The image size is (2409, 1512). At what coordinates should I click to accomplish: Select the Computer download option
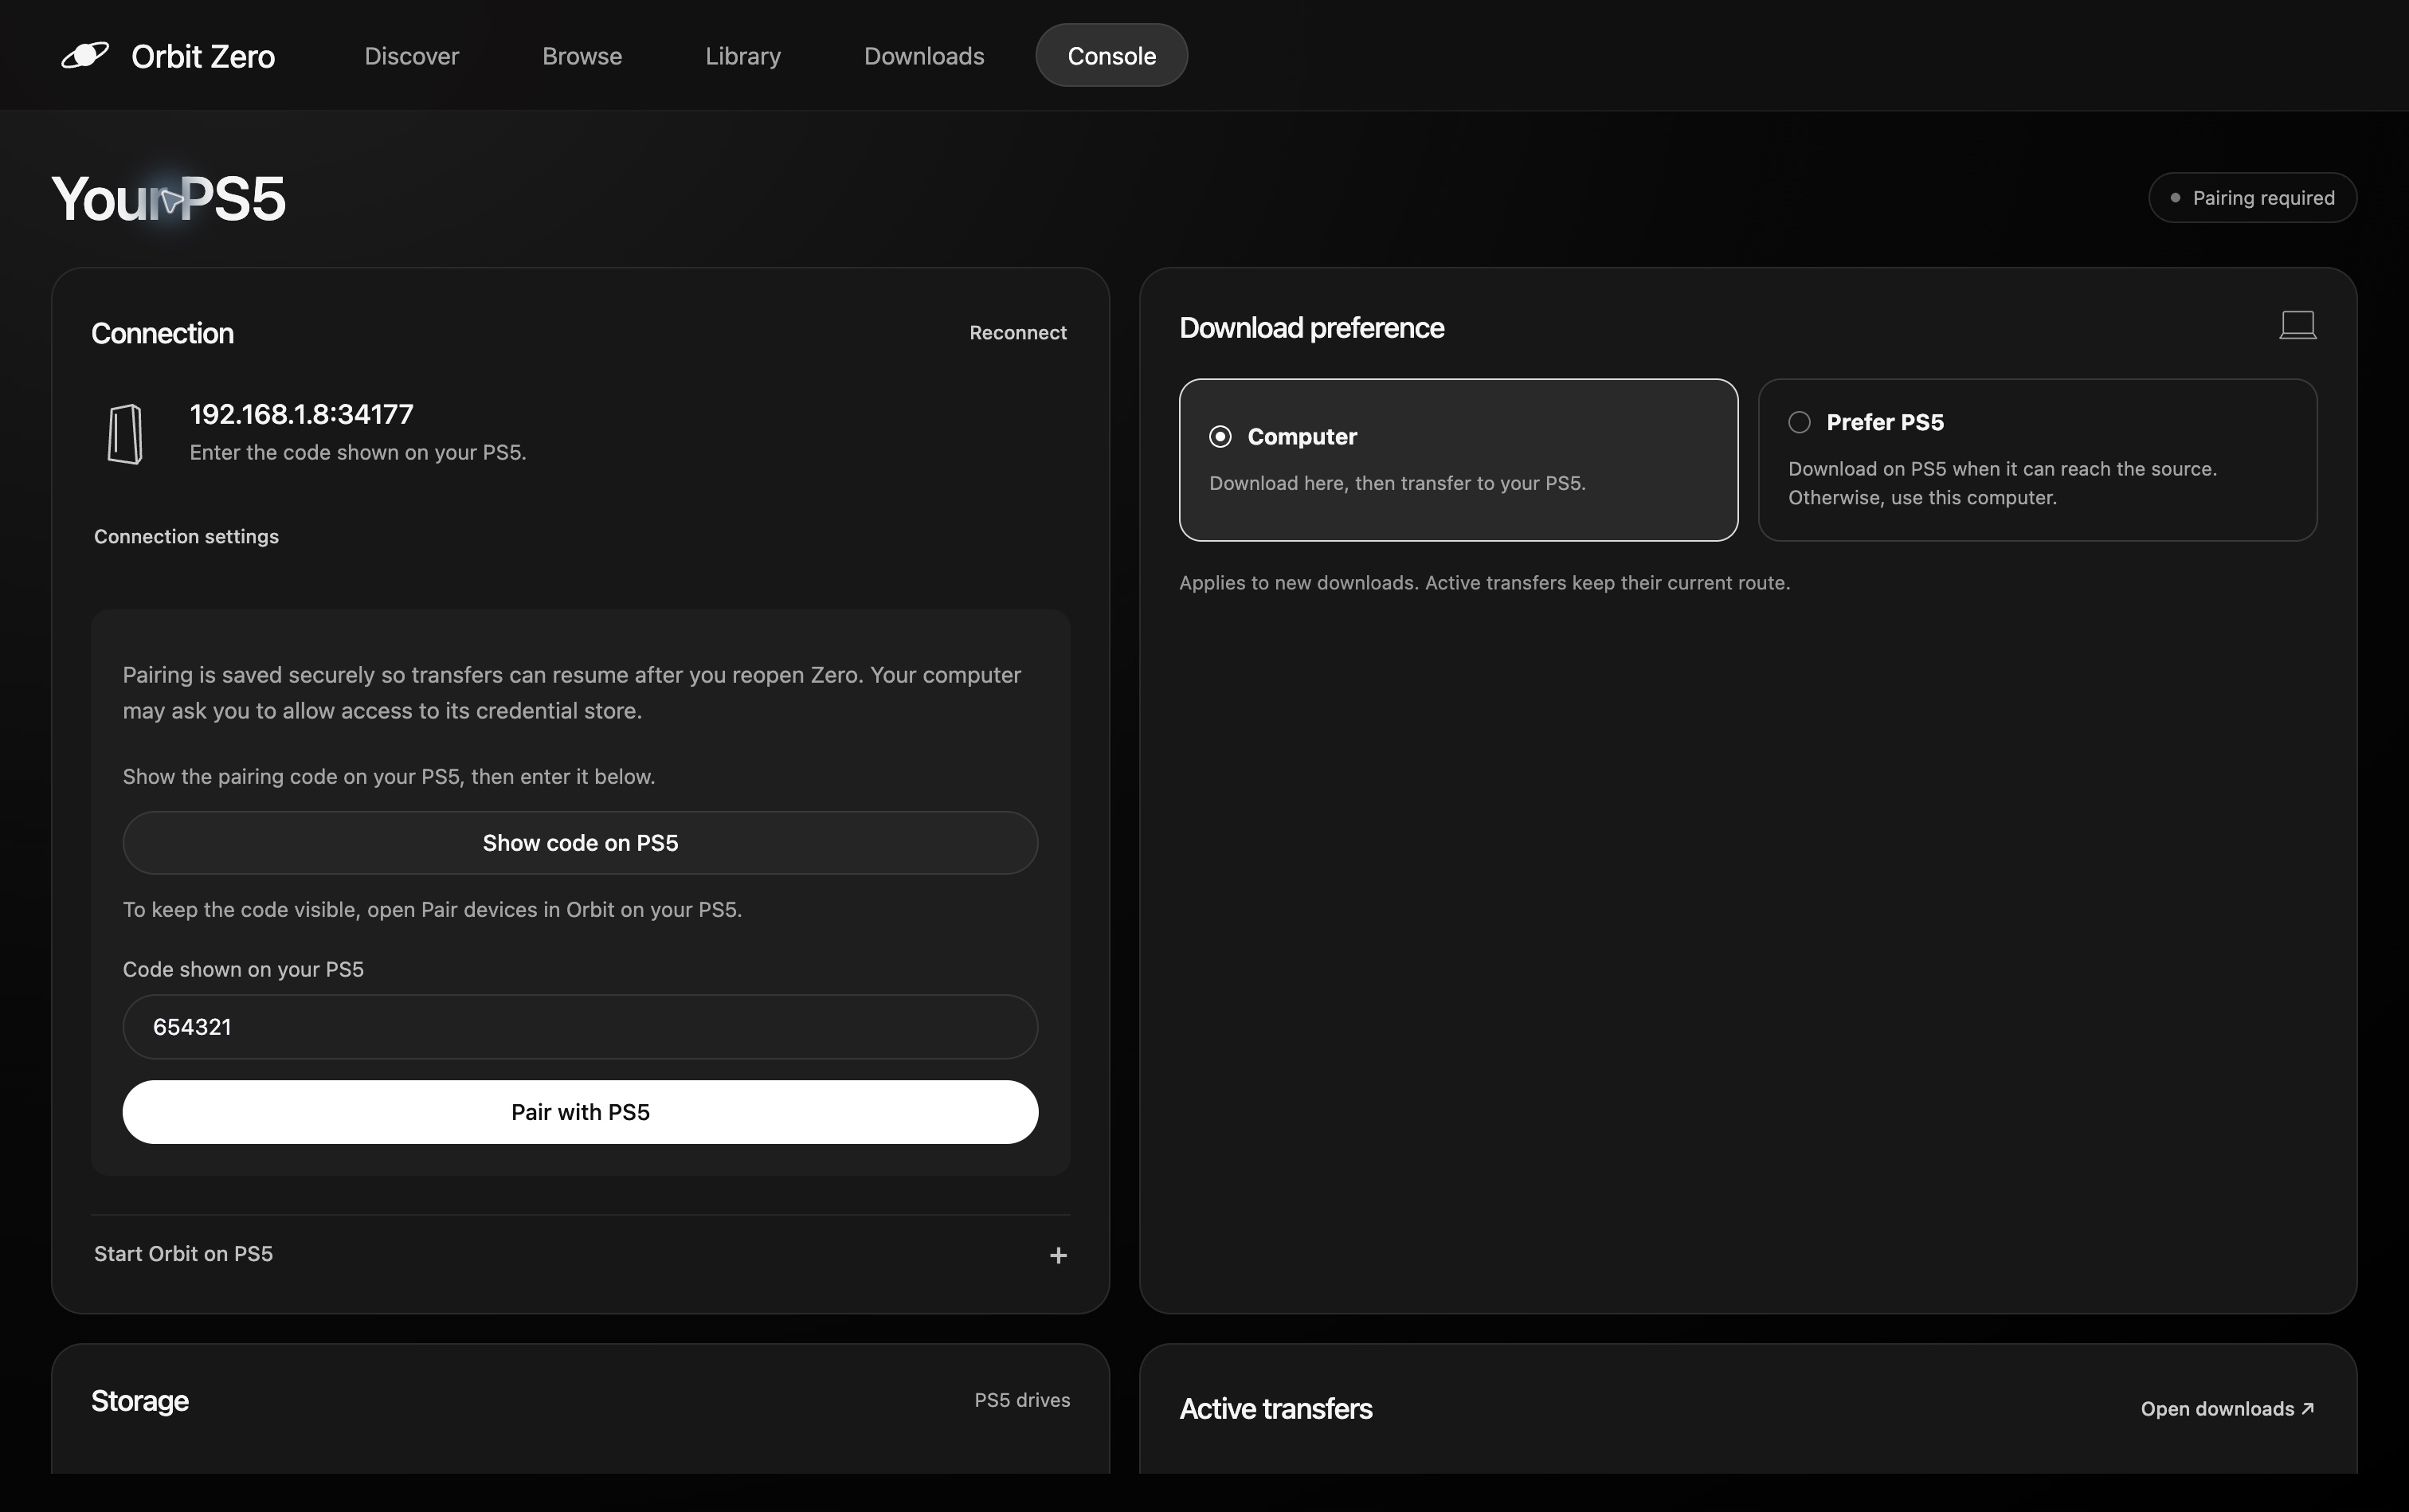pos(1458,460)
